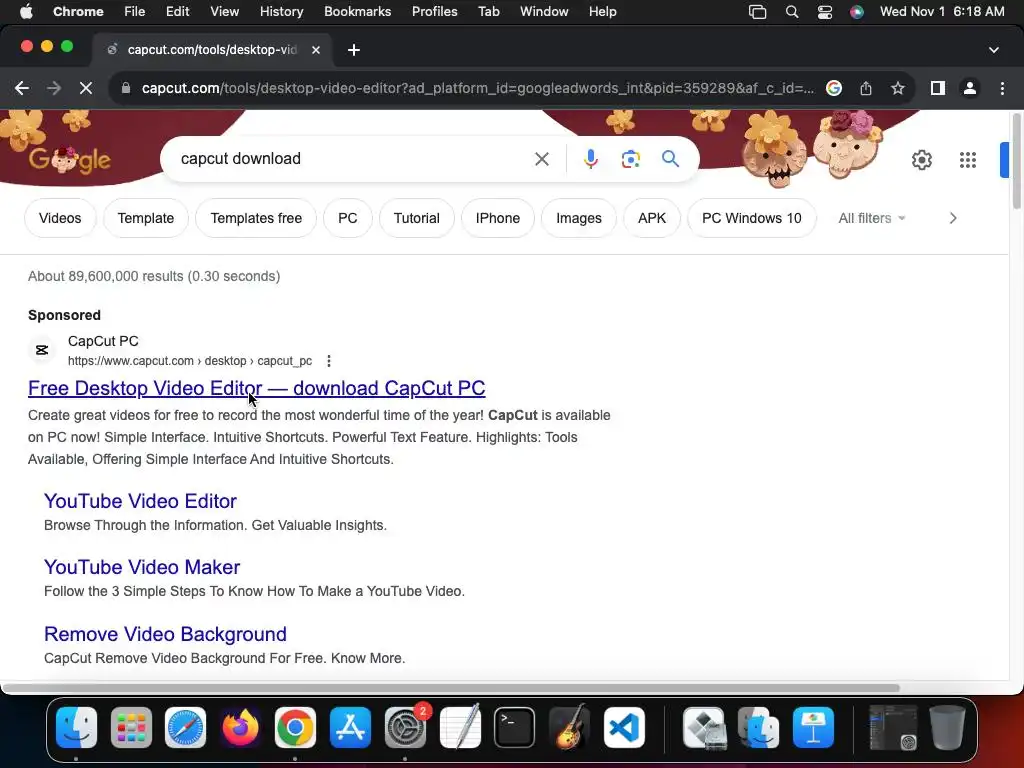
Task: Click the Google doodle logo
Action: click(70, 159)
